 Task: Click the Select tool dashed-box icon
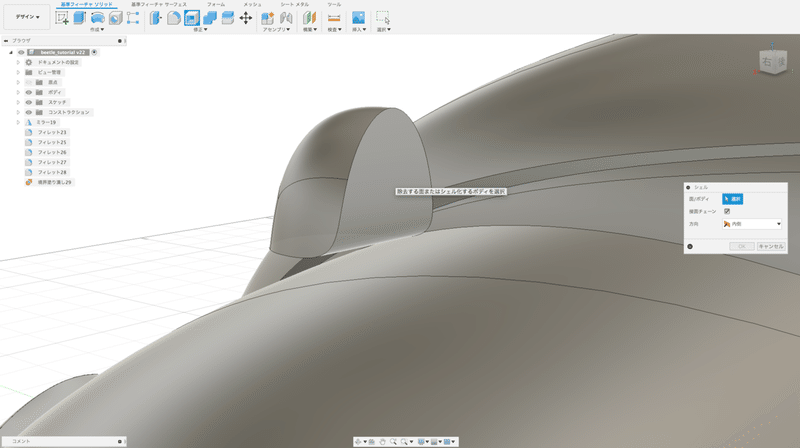point(383,18)
